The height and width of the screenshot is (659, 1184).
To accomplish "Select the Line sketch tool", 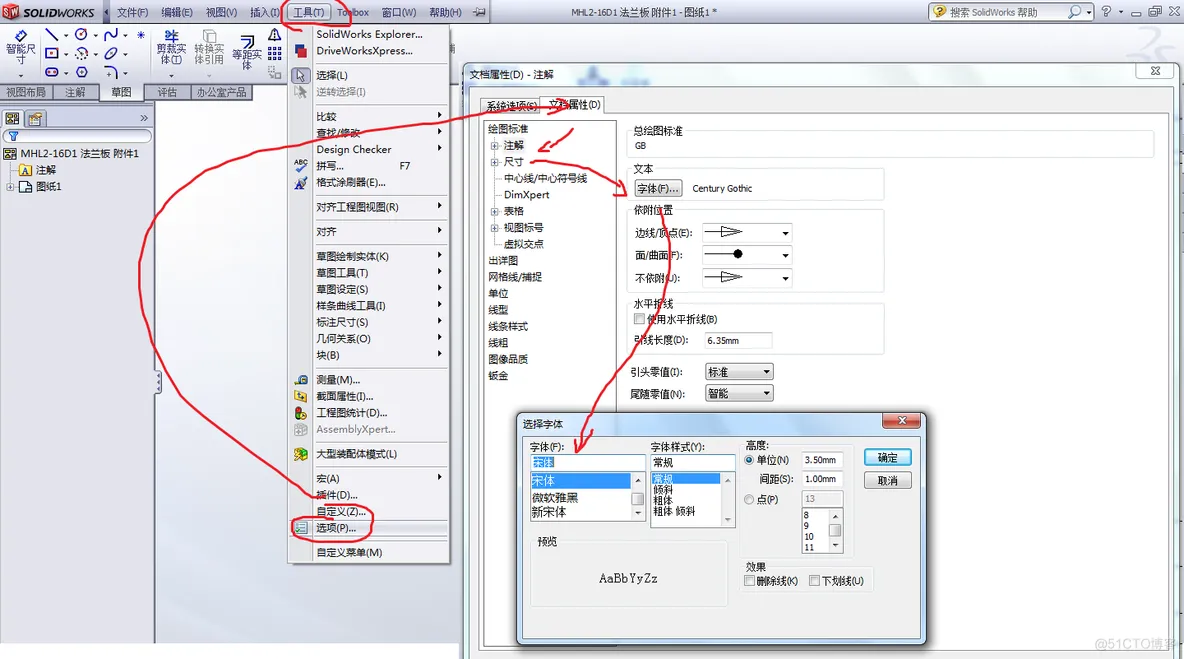I will pyautogui.click(x=51, y=35).
